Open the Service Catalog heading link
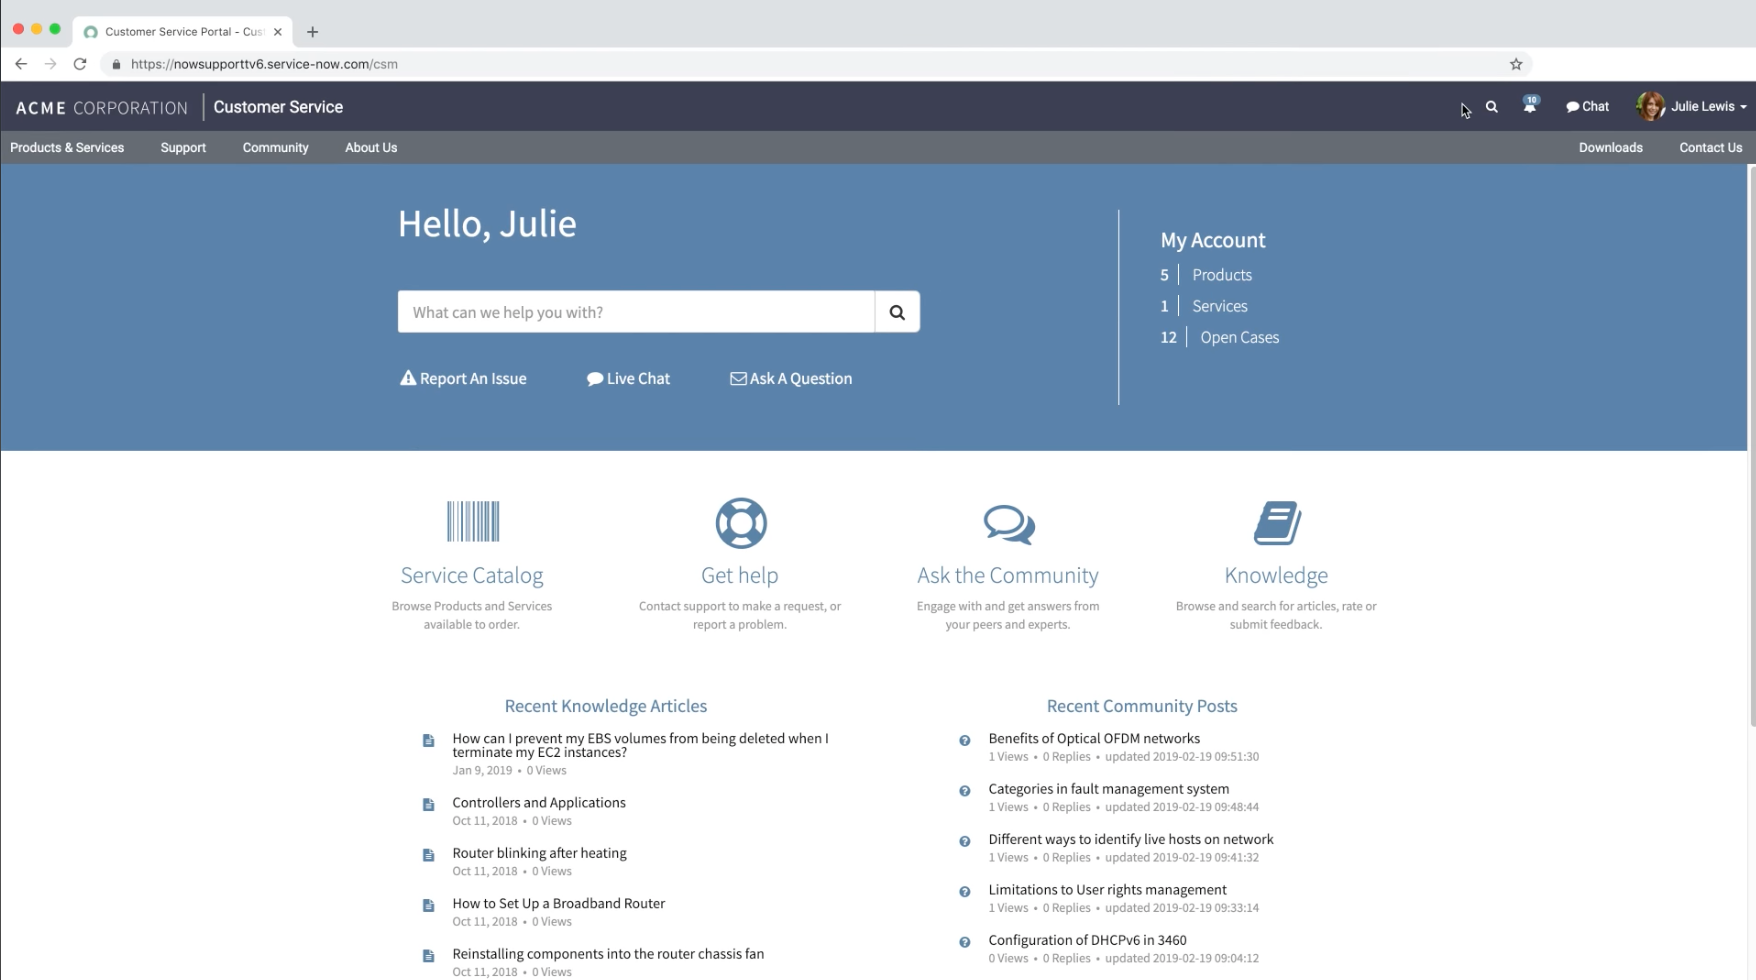The height and width of the screenshot is (980, 1756). point(472,575)
